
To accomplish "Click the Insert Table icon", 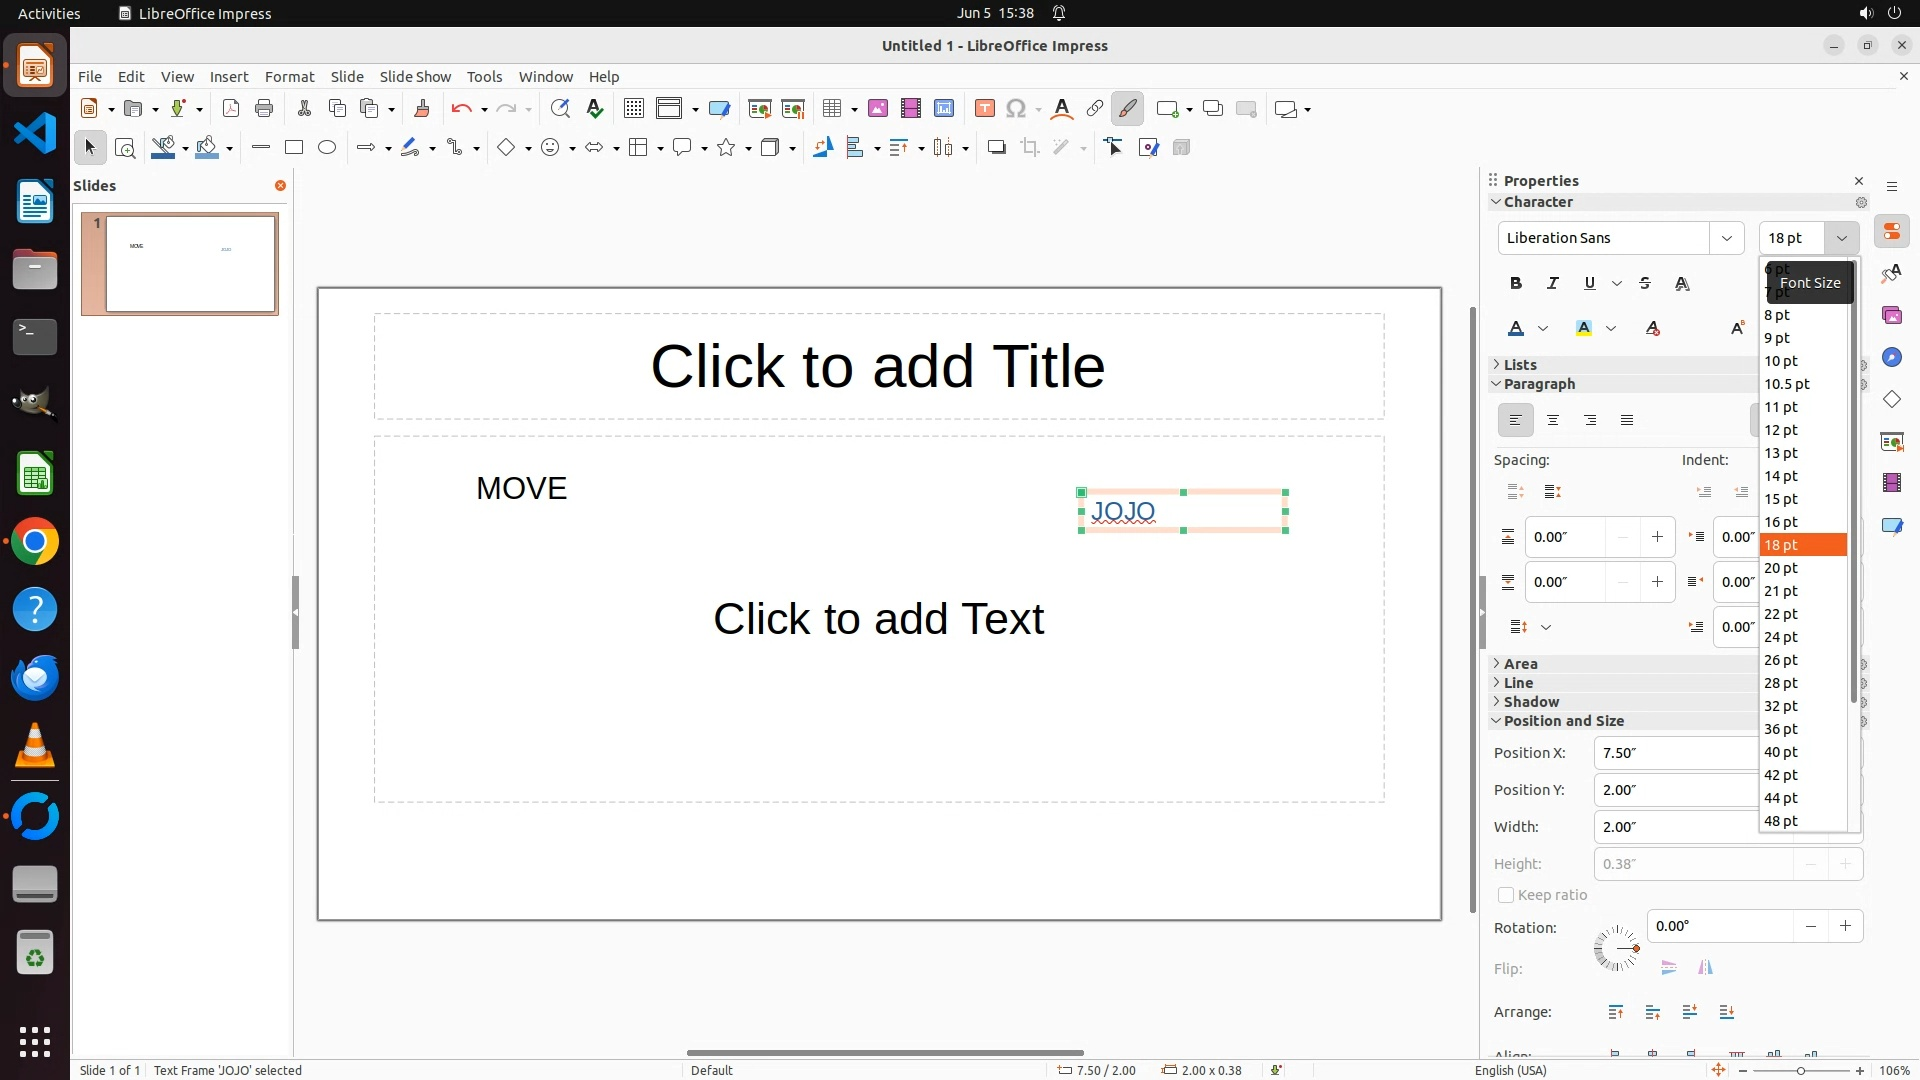I will (x=831, y=109).
